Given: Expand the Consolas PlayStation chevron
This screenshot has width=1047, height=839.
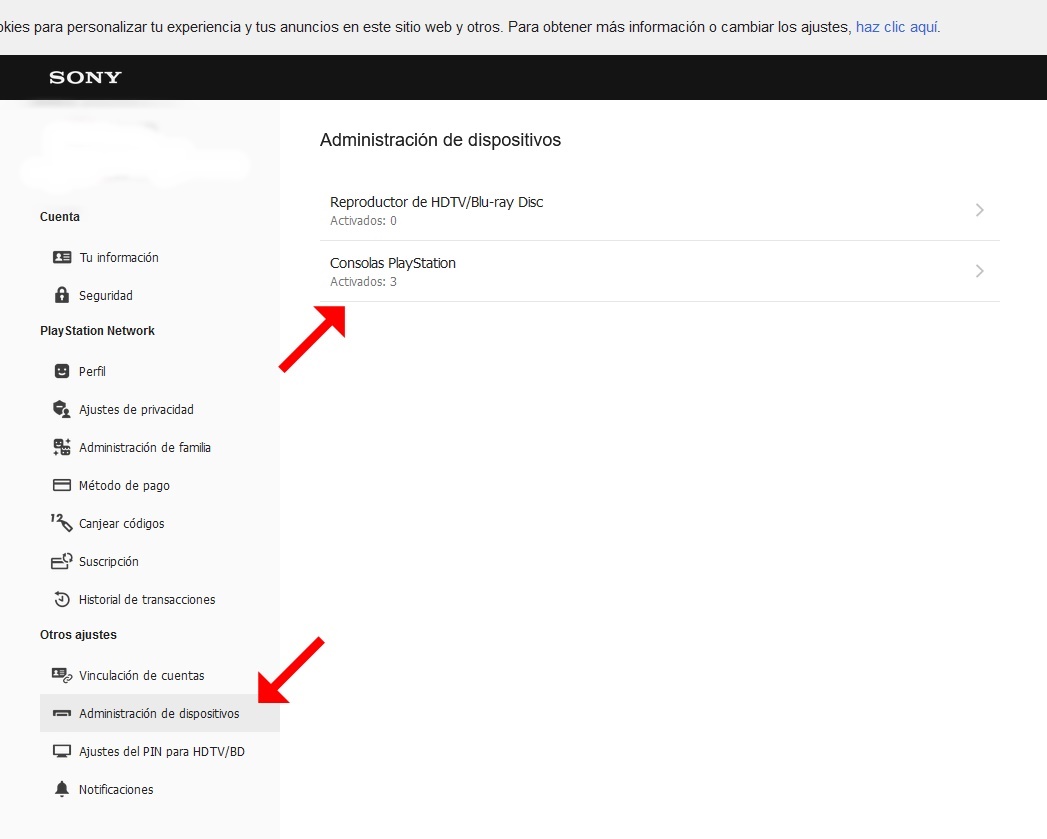Looking at the screenshot, I should [980, 271].
